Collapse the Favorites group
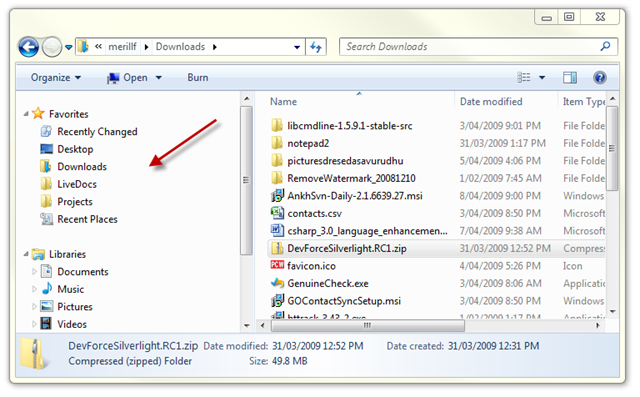Viewport: 640px width, 397px height. (26, 114)
